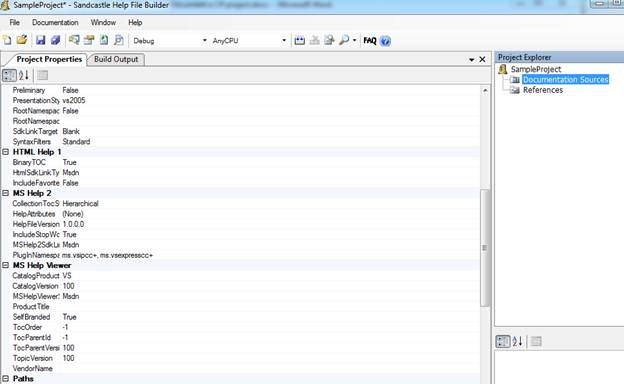This screenshot has width=624, height=384.
Task: Click the properties grid vertical scrollbar thumb
Action: (x=485, y=248)
